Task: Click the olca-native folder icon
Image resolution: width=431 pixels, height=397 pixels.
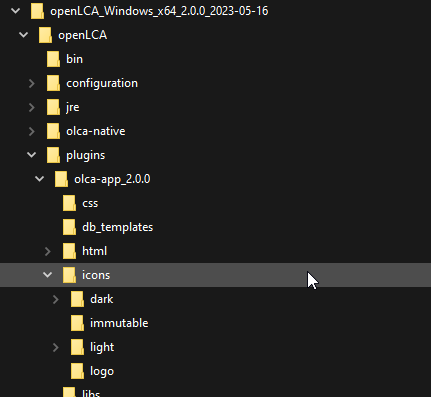Action: [53, 131]
